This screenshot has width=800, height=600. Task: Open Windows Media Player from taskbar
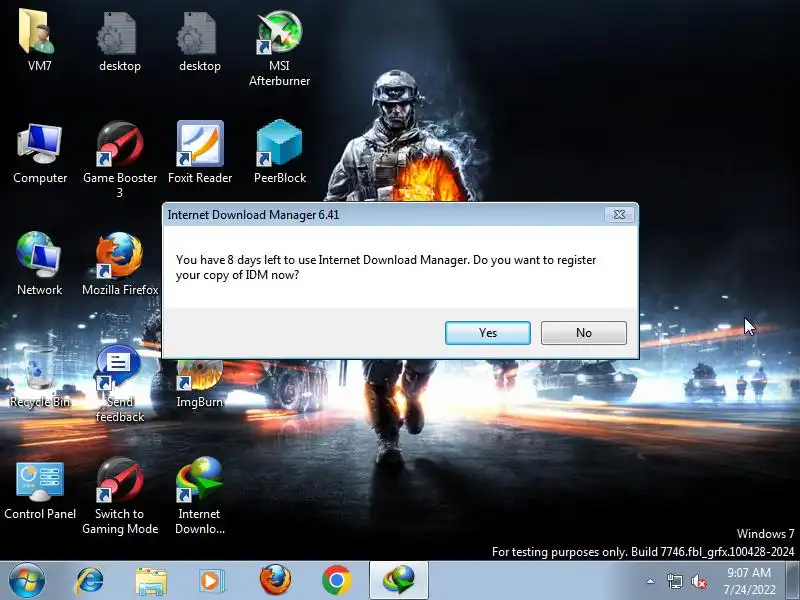[x=211, y=581]
